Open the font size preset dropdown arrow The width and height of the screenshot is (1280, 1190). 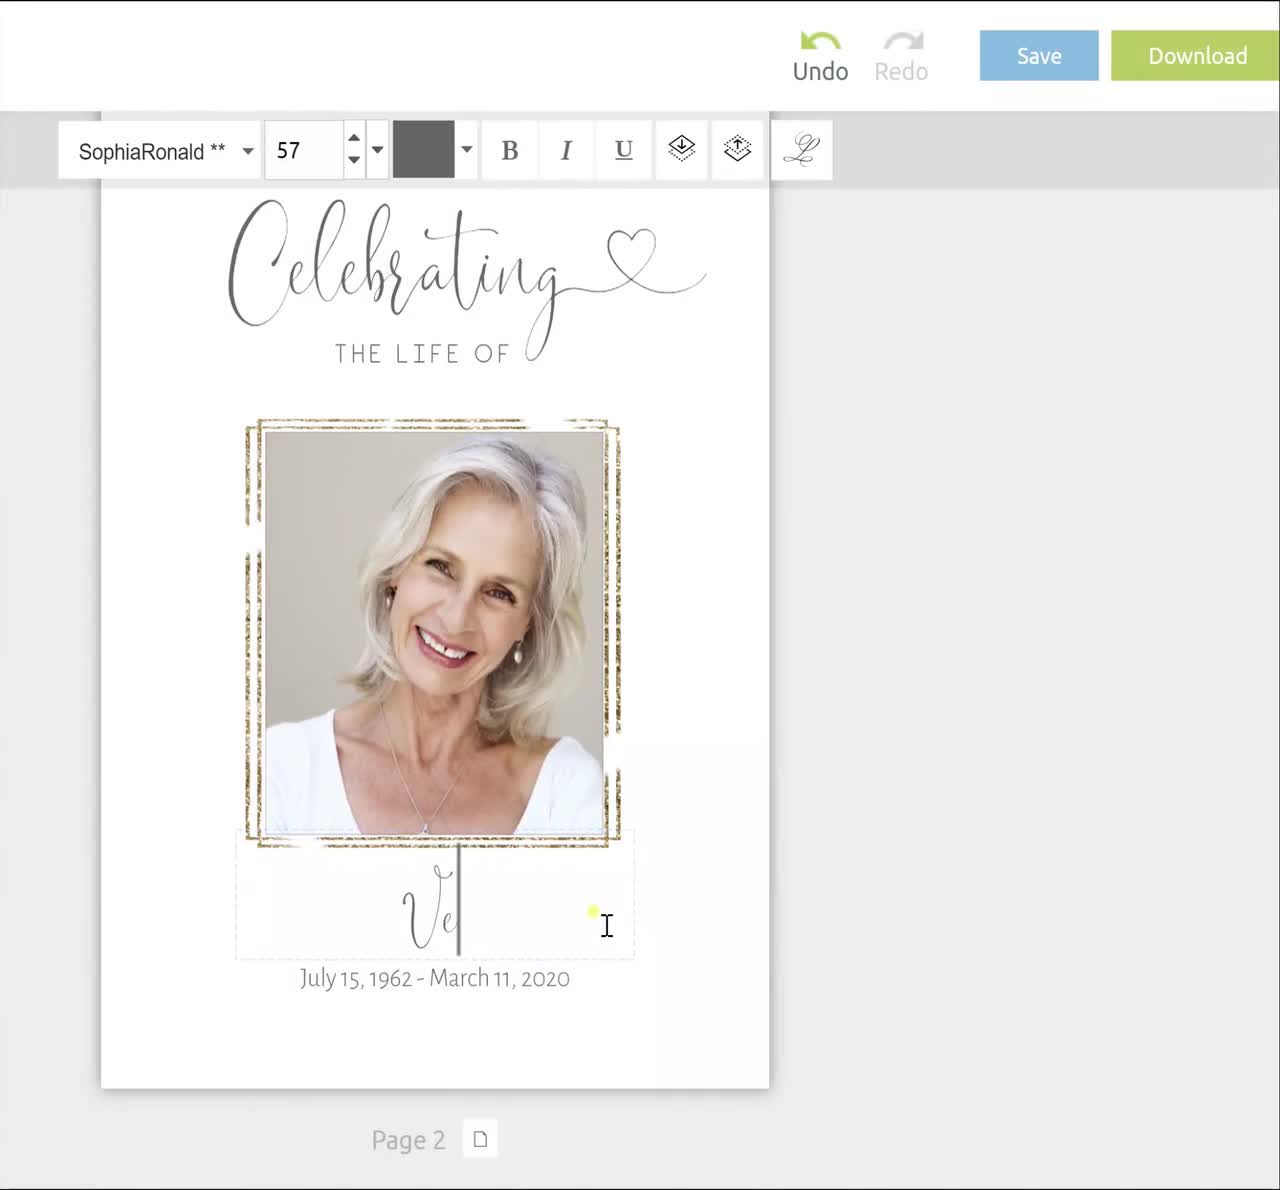pyautogui.click(x=377, y=151)
